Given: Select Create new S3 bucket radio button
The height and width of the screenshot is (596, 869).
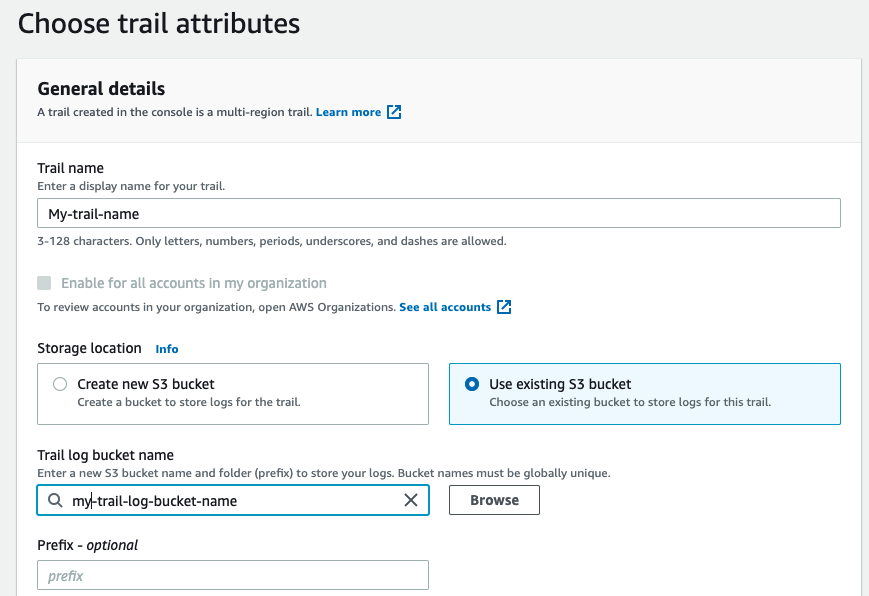Looking at the screenshot, I should click(x=60, y=384).
